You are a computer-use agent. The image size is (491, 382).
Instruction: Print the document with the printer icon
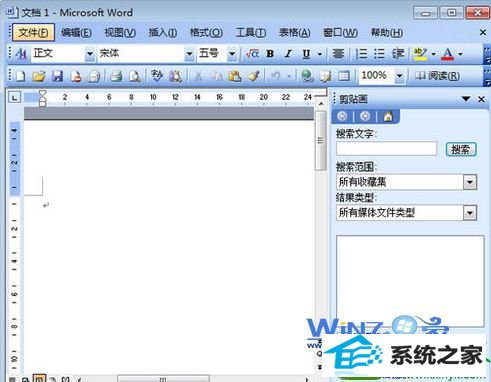coord(116,76)
